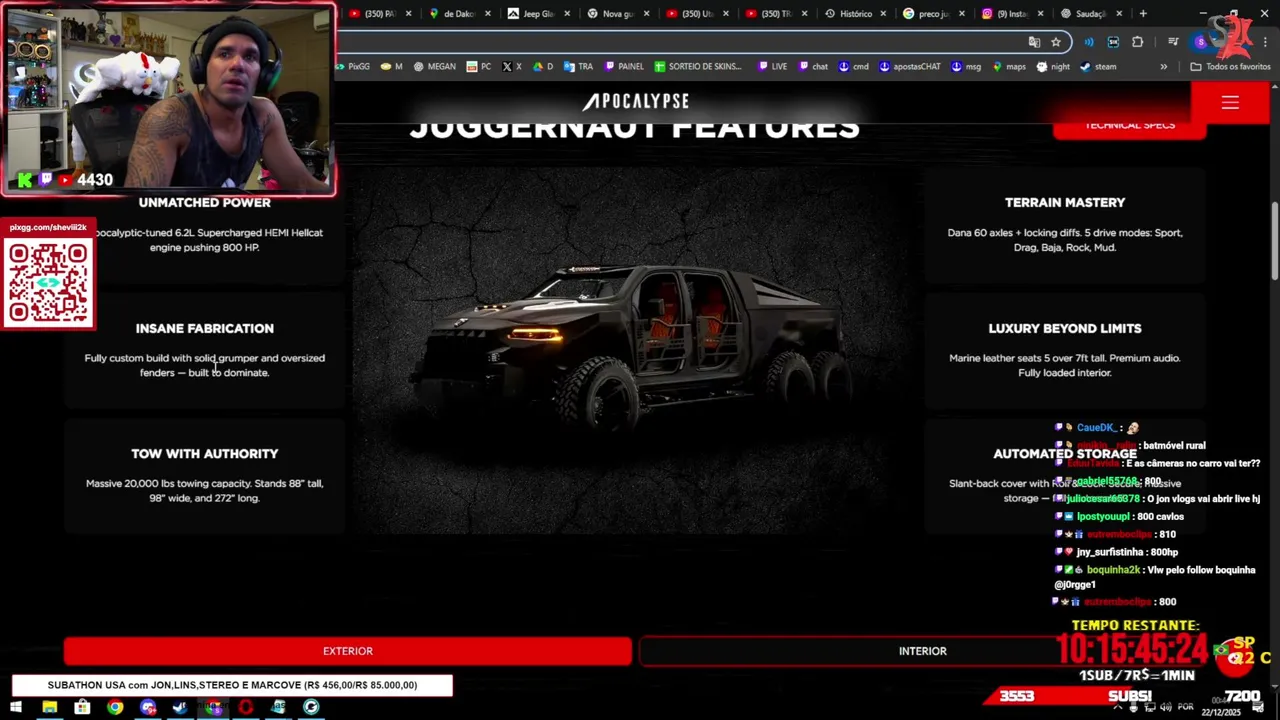Open the media control playlist icon

point(1173,42)
